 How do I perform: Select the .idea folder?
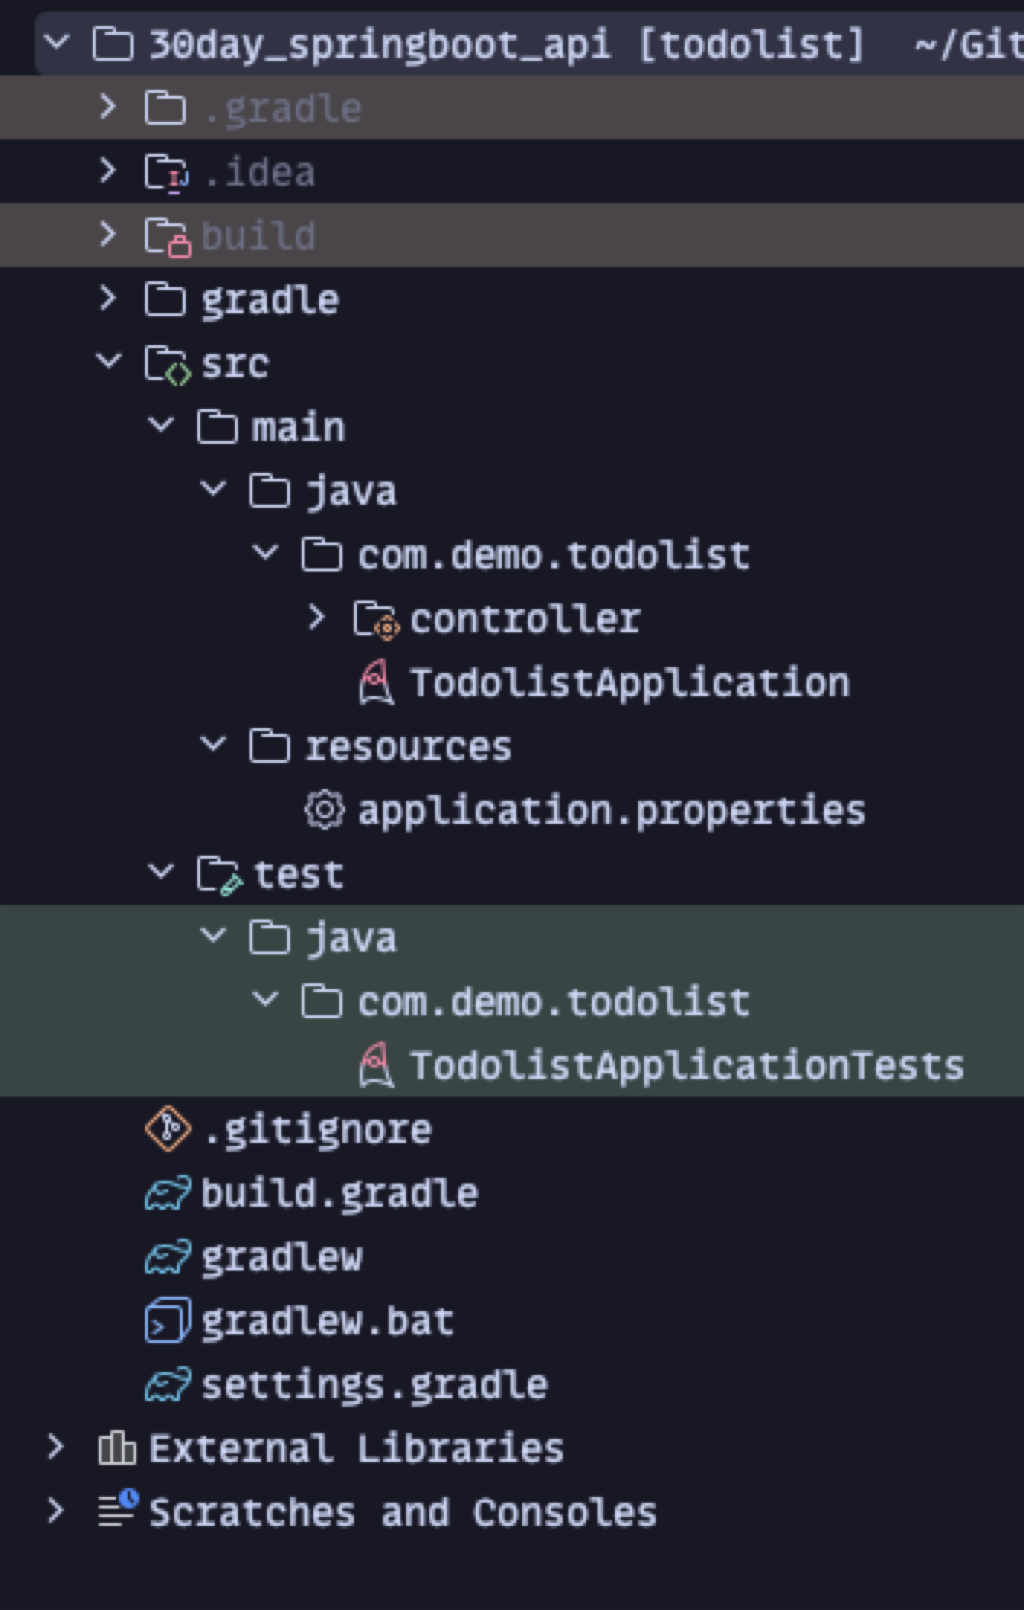pyautogui.click(x=258, y=172)
